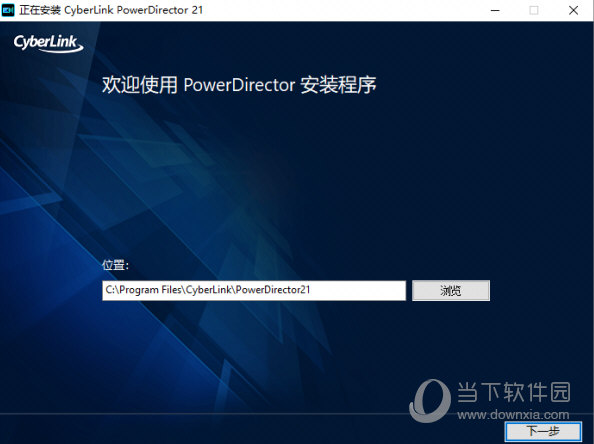
Task: Close the PowerDirector 21 installer window
Action: (573, 10)
